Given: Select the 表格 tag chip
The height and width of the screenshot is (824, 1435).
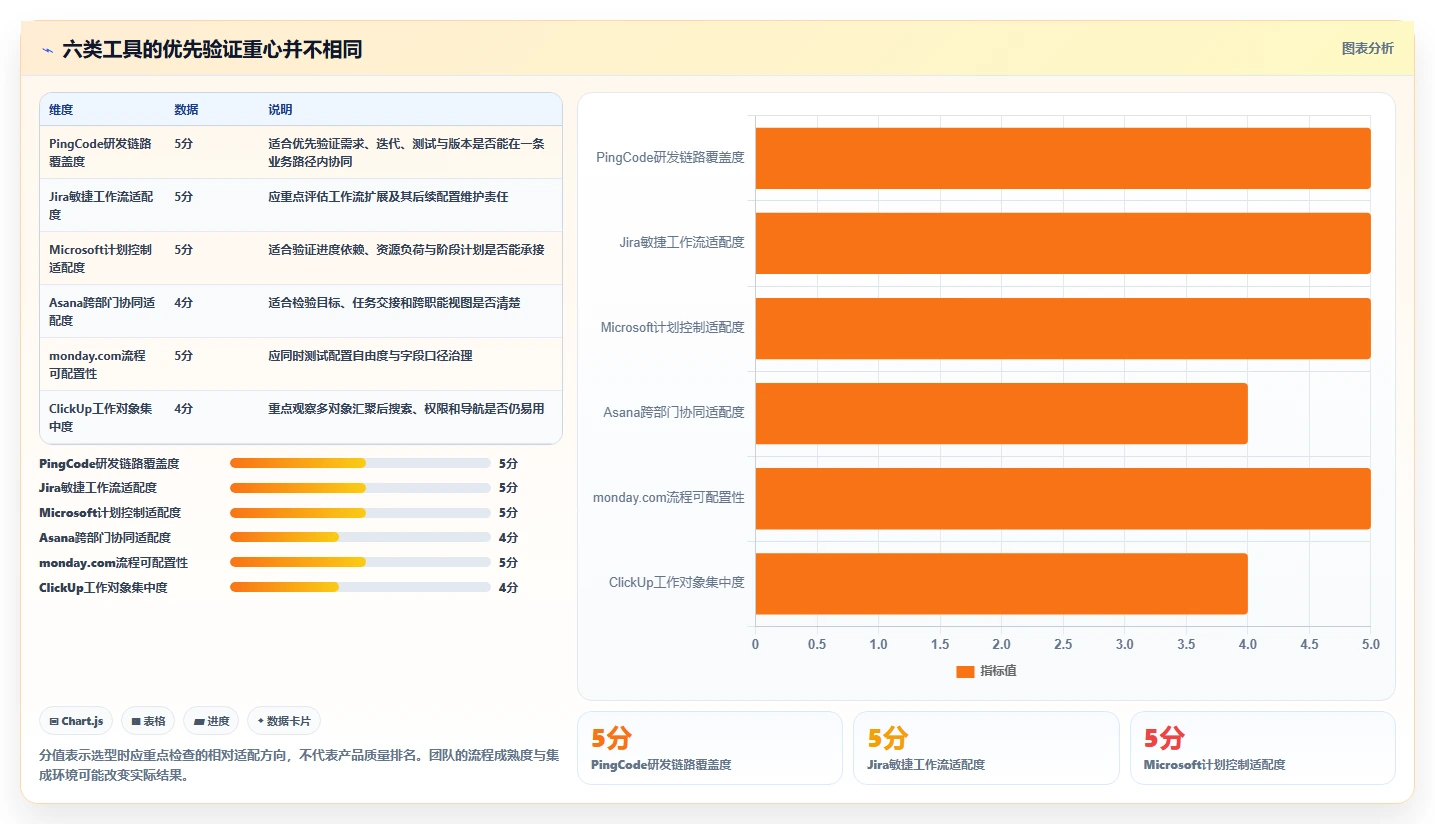Looking at the screenshot, I should tap(148, 721).
